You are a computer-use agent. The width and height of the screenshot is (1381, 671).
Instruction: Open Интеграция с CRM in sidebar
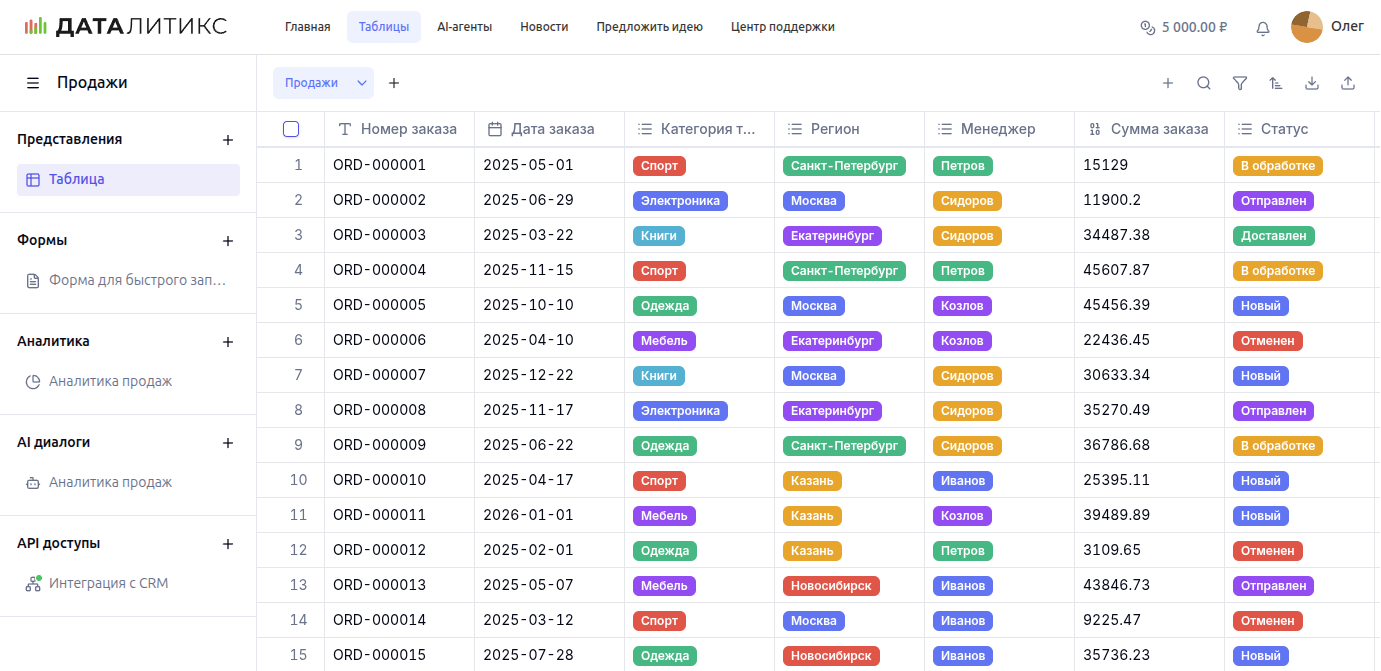[x=108, y=583]
